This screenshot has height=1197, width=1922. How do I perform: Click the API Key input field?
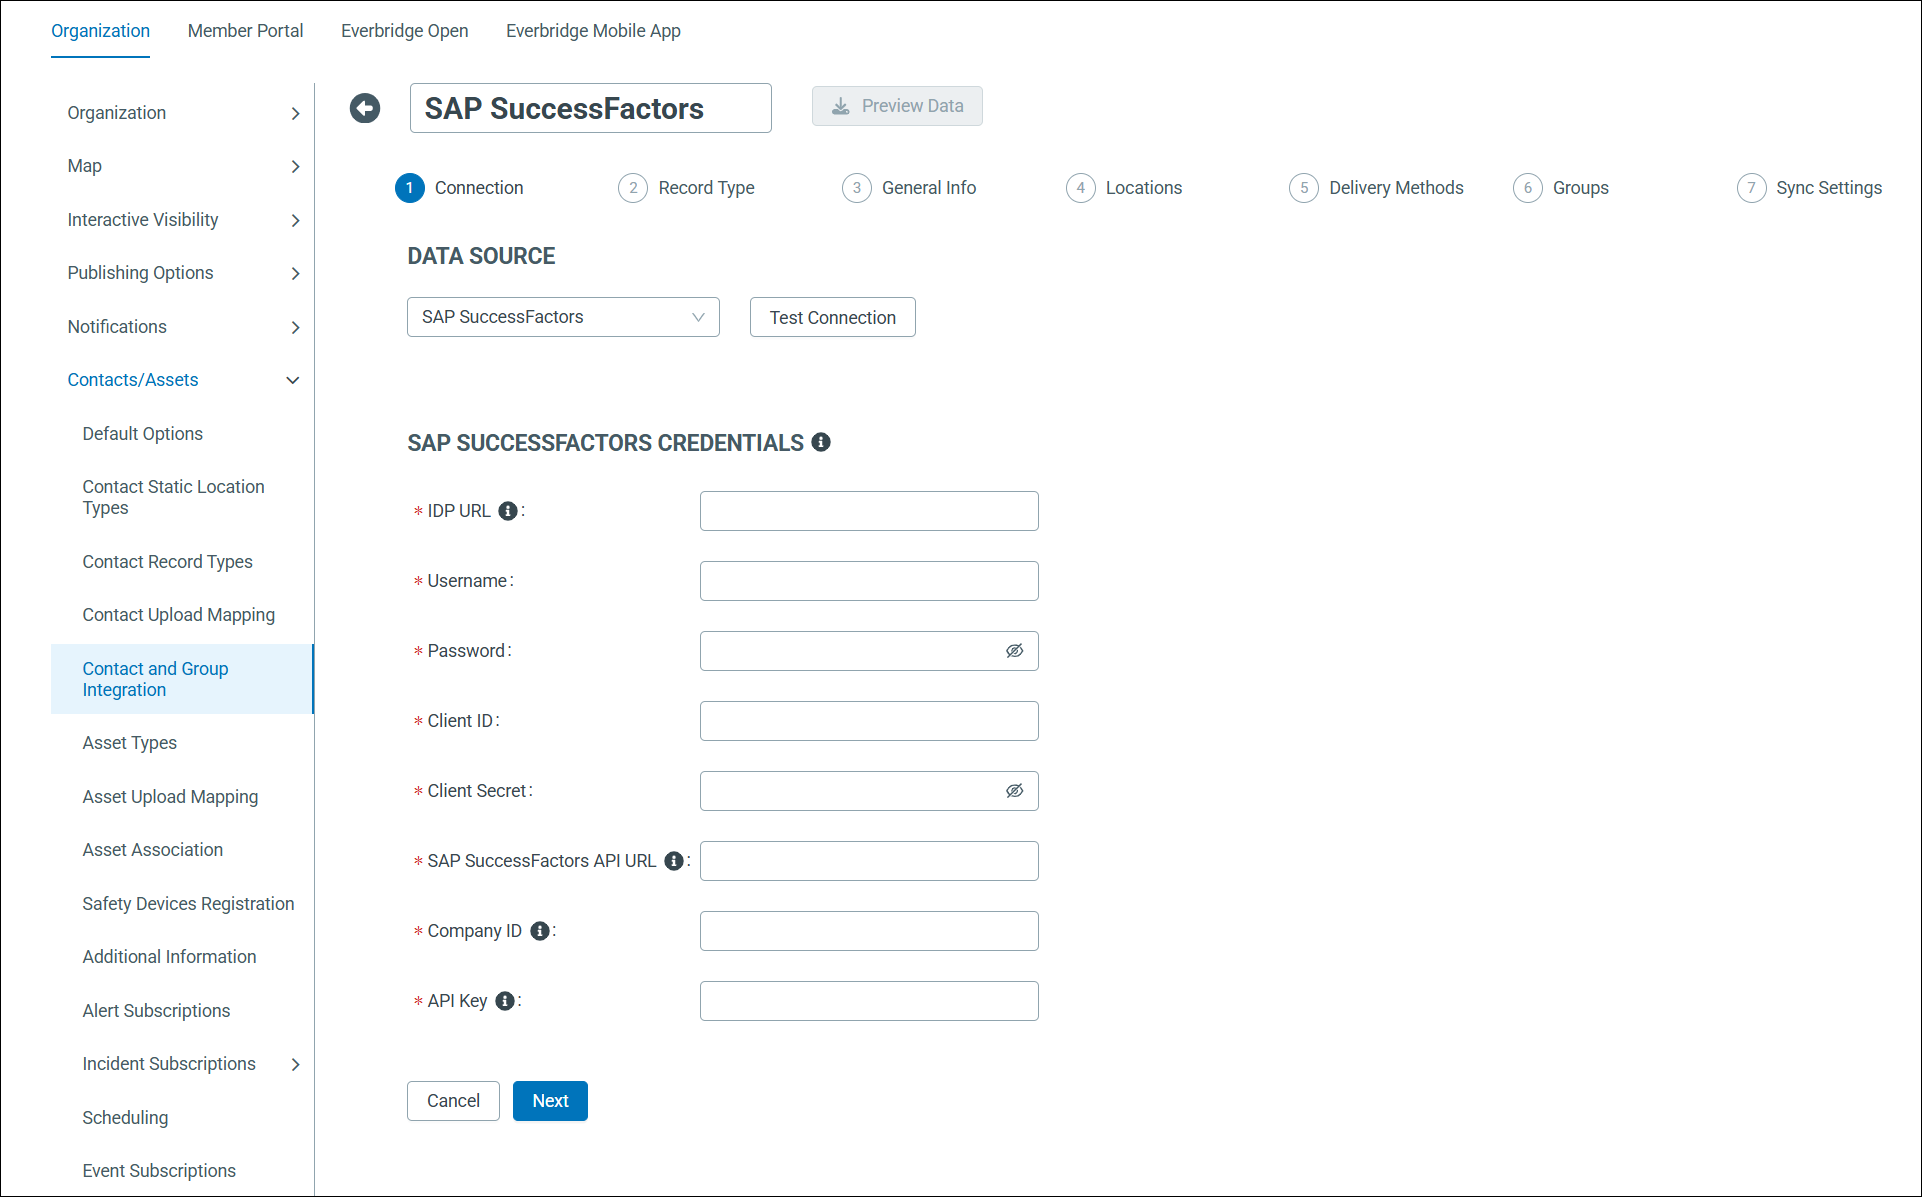point(869,1001)
